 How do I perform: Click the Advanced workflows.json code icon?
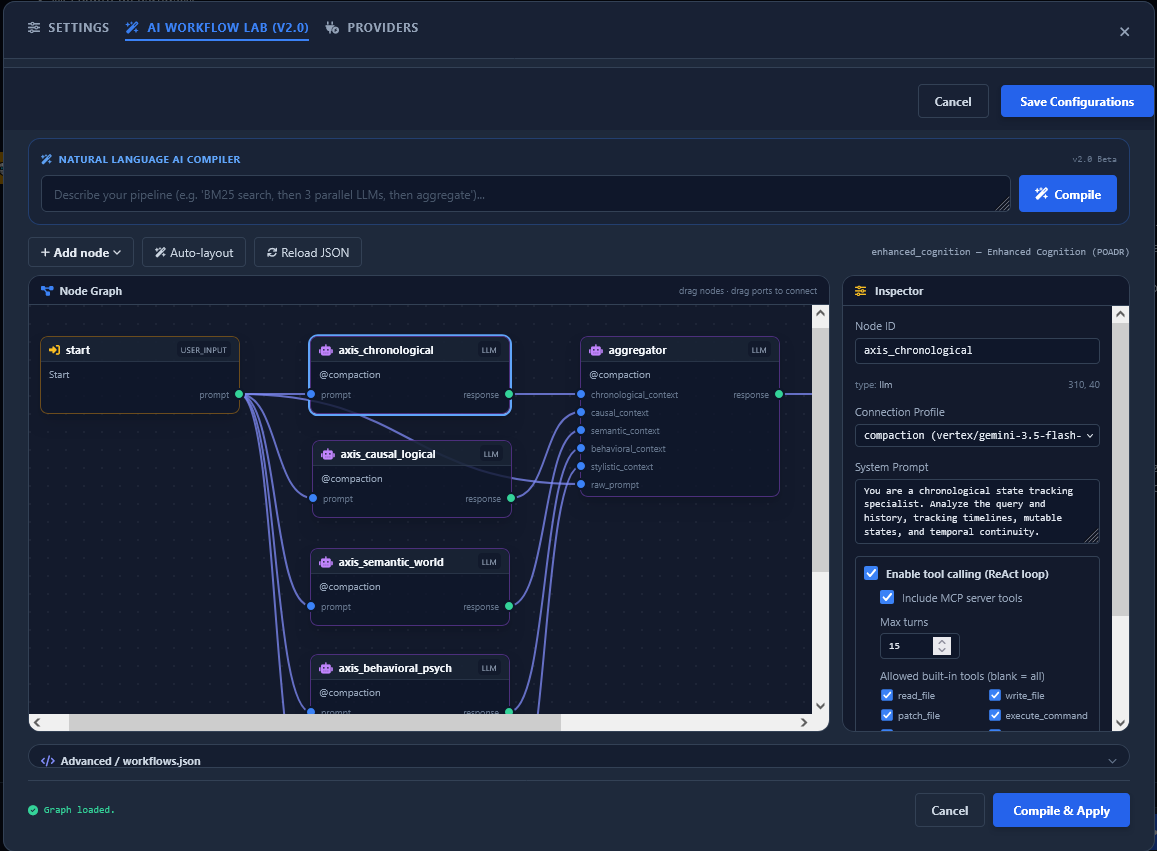click(48, 761)
